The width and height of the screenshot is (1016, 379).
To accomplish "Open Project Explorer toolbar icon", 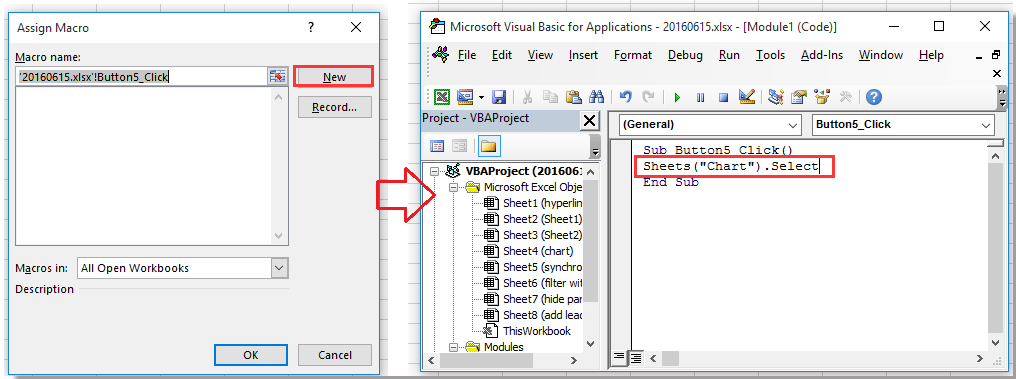I will [776, 97].
